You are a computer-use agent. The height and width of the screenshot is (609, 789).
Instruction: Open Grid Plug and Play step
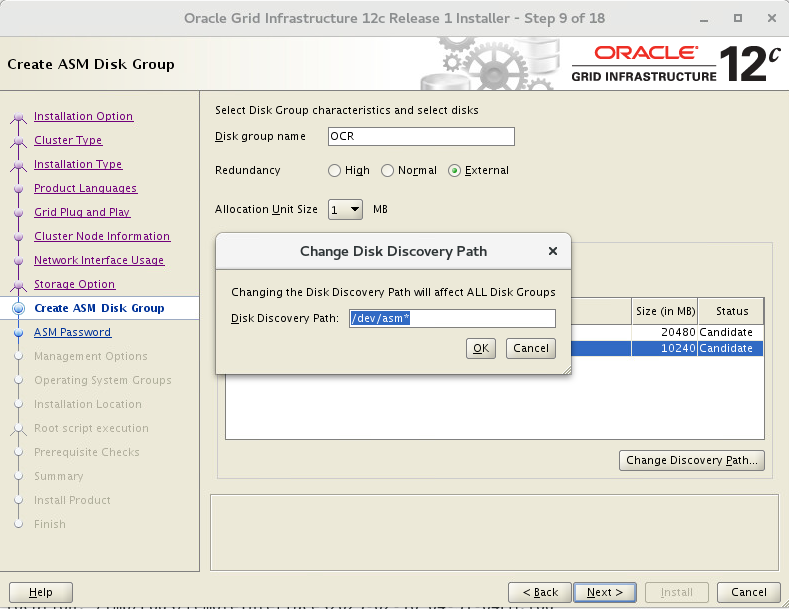[82, 212]
